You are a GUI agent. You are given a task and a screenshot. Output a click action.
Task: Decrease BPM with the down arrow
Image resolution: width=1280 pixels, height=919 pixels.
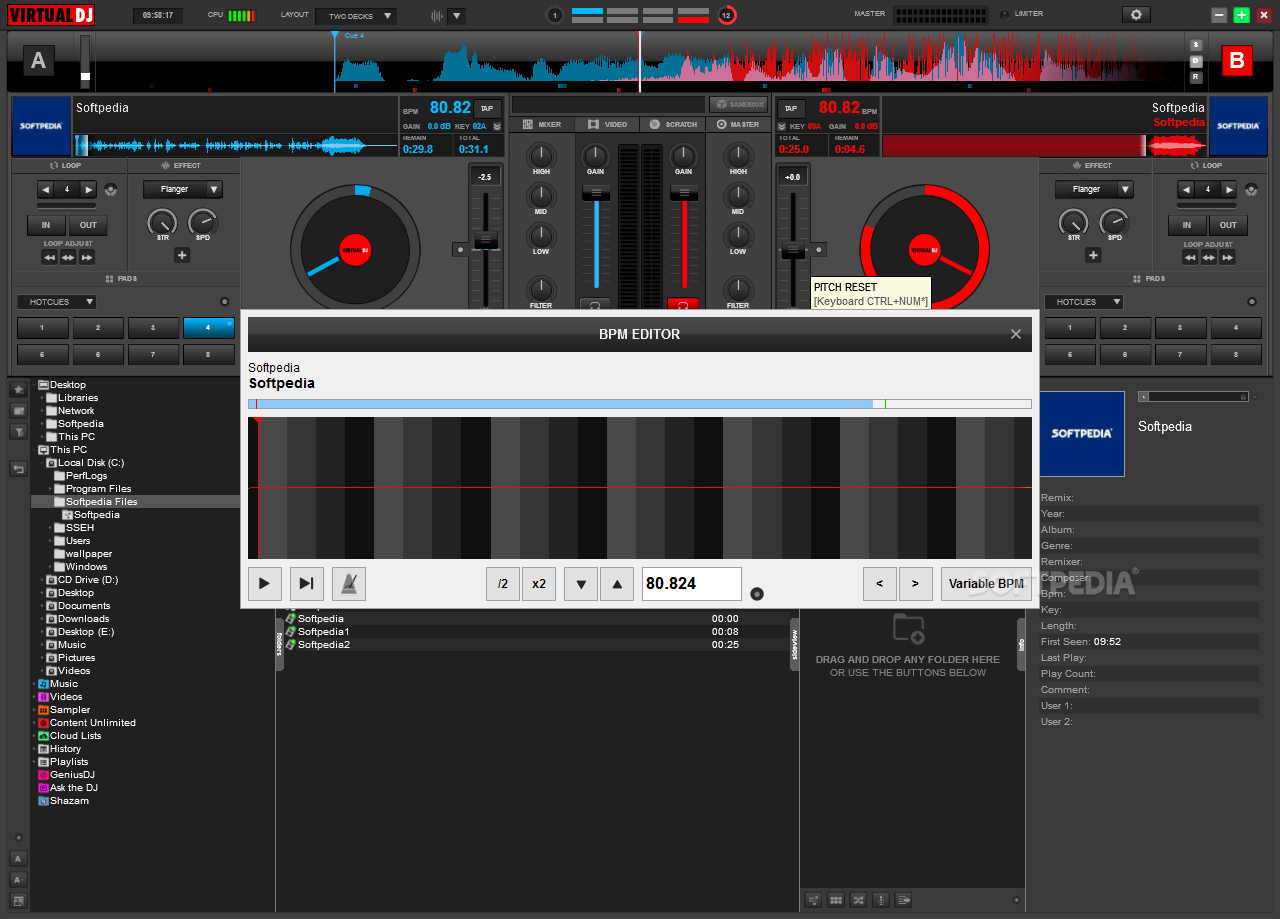581,584
